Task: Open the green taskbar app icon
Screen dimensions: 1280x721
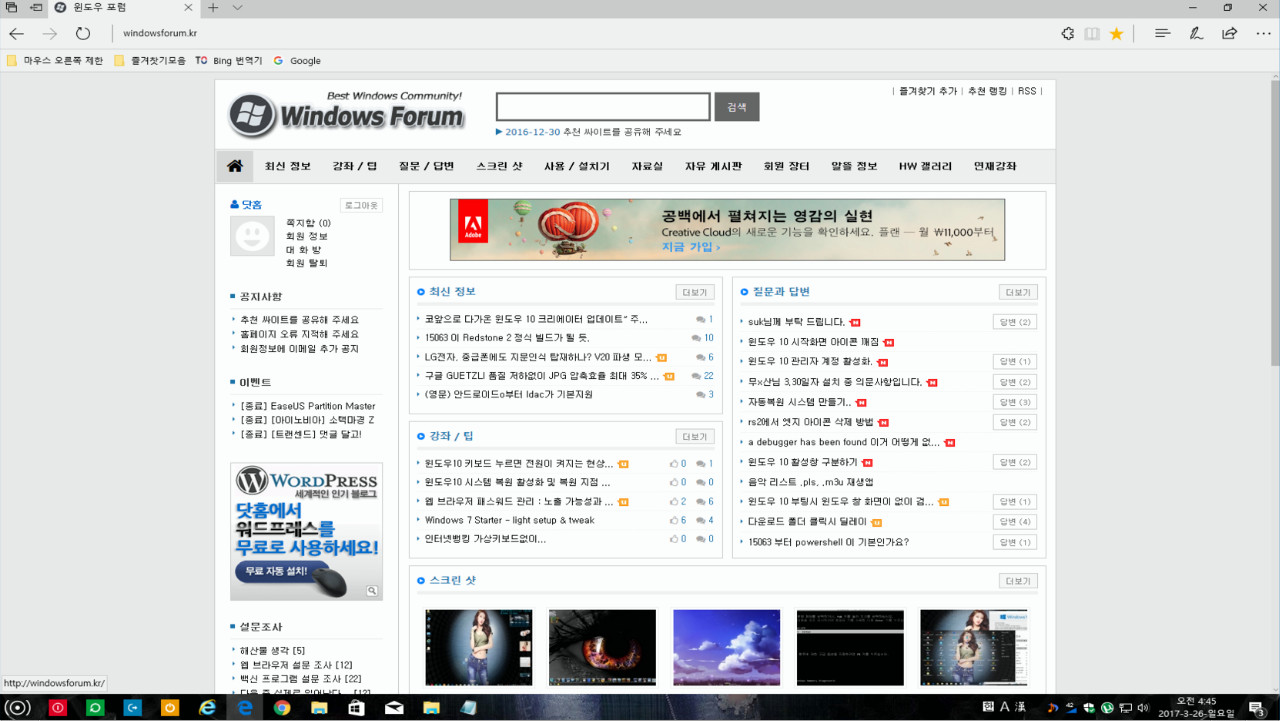Action: pos(96,708)
